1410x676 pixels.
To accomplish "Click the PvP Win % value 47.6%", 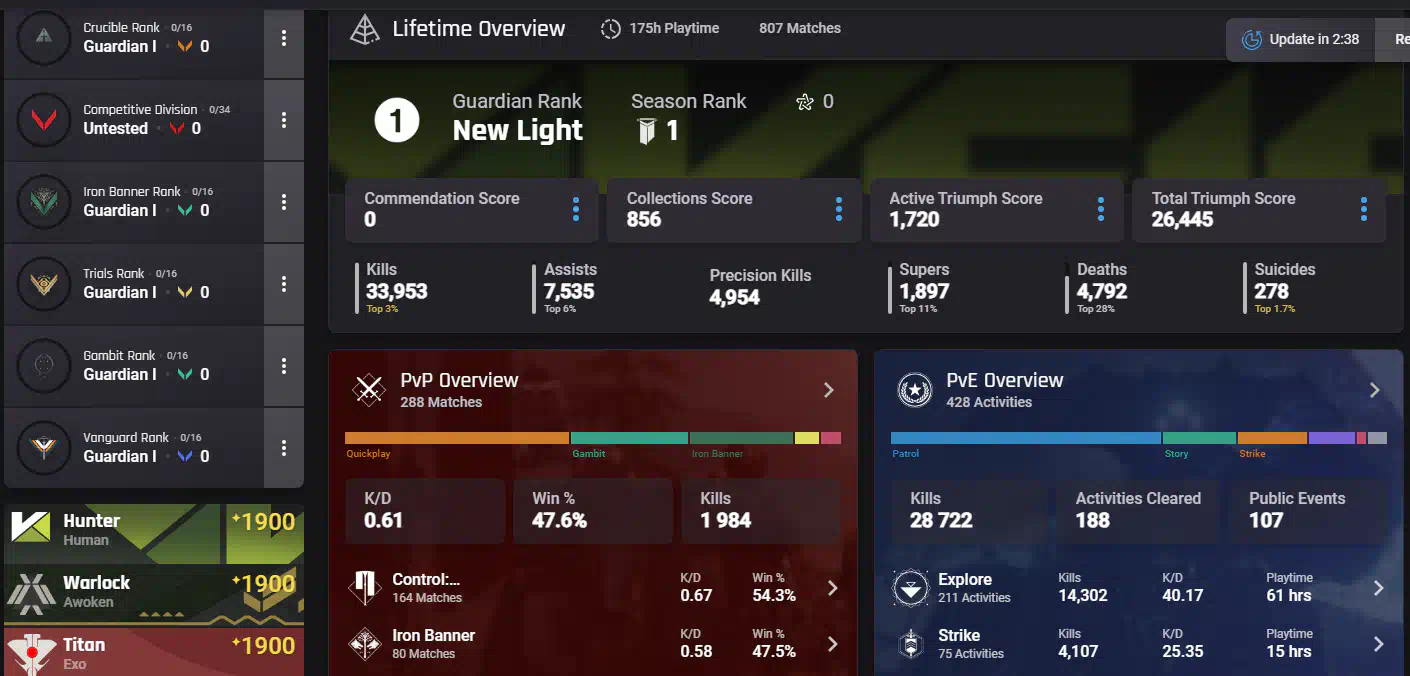I will (559, 520).
